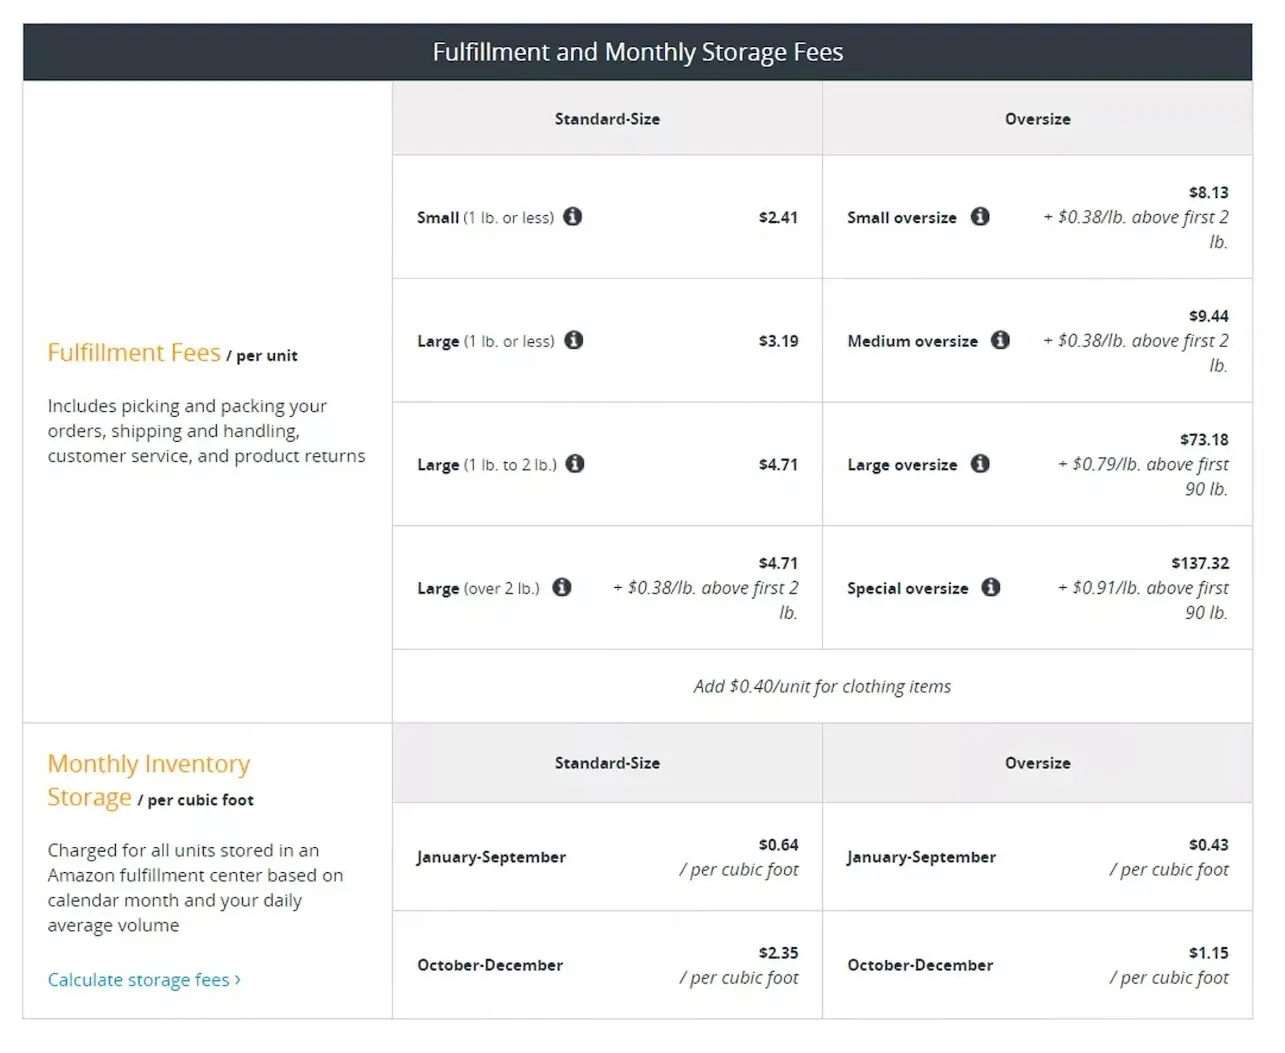Show details for Large oversize info icon

click(x=980, y=463)
